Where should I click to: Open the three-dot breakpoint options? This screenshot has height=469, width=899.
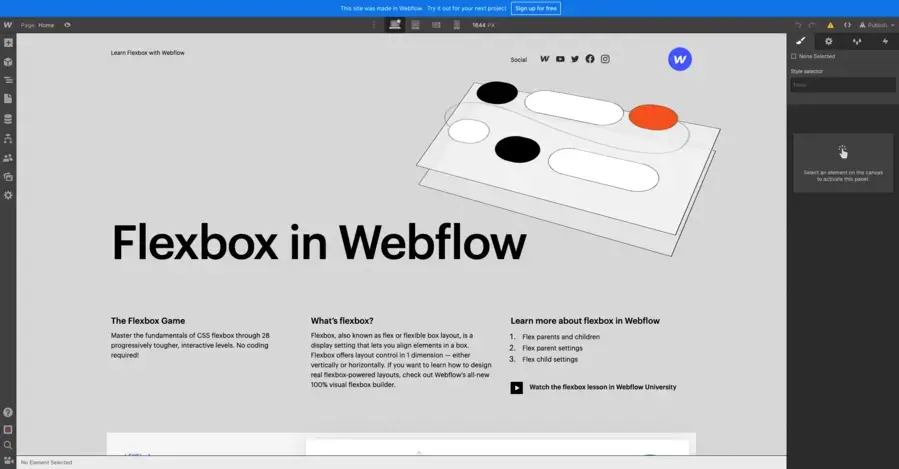tap(374, 25)
